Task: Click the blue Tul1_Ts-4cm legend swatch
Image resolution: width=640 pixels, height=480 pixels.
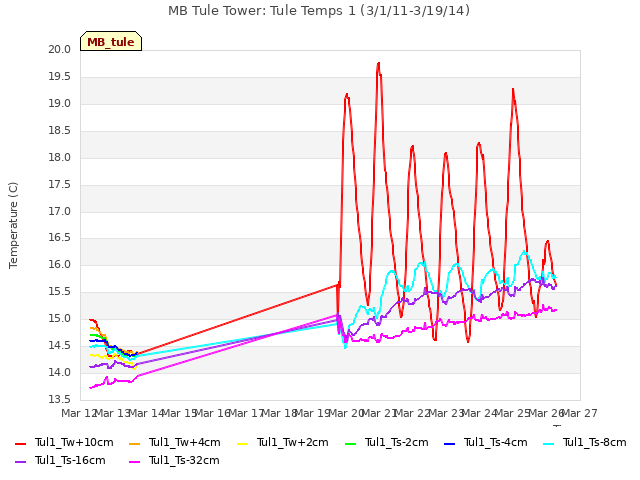Action: coord(449,444)
